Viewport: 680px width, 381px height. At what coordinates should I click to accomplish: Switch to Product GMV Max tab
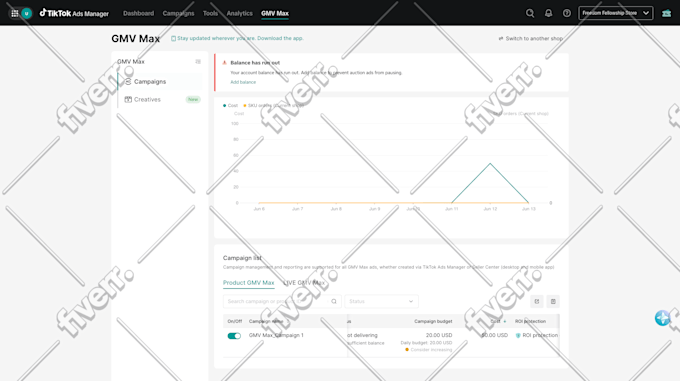(x=248, y=283)
